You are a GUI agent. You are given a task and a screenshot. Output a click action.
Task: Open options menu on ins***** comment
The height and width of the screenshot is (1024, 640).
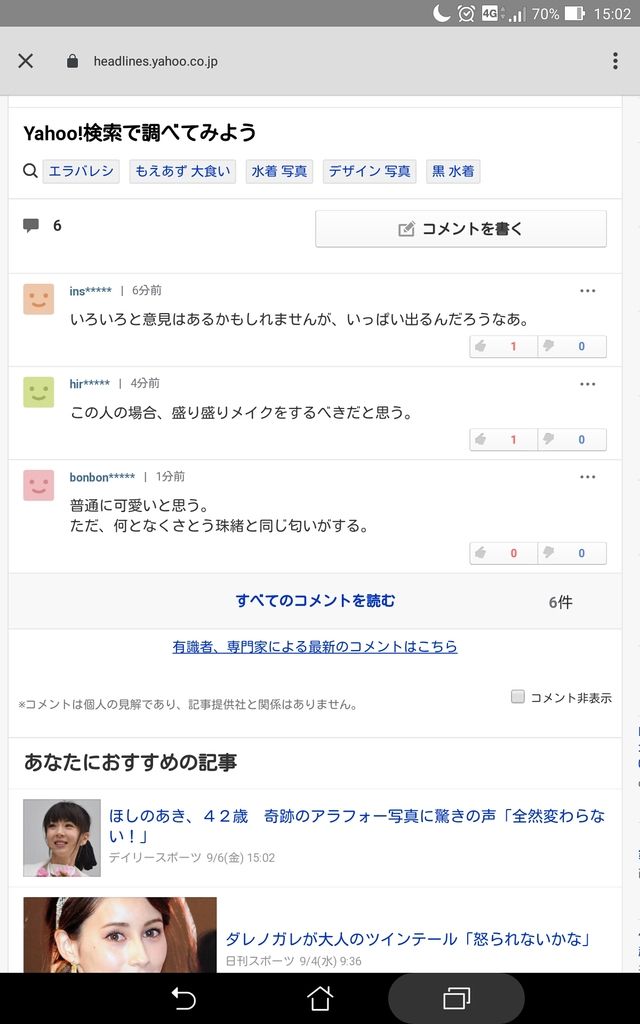587,291
